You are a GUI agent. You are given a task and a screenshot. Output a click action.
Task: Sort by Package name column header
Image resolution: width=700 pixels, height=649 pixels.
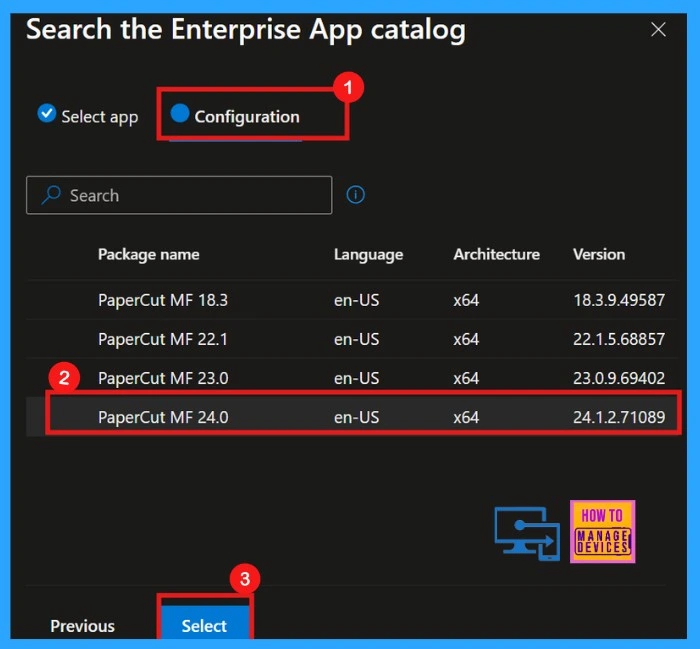click(x=149, y=254)
